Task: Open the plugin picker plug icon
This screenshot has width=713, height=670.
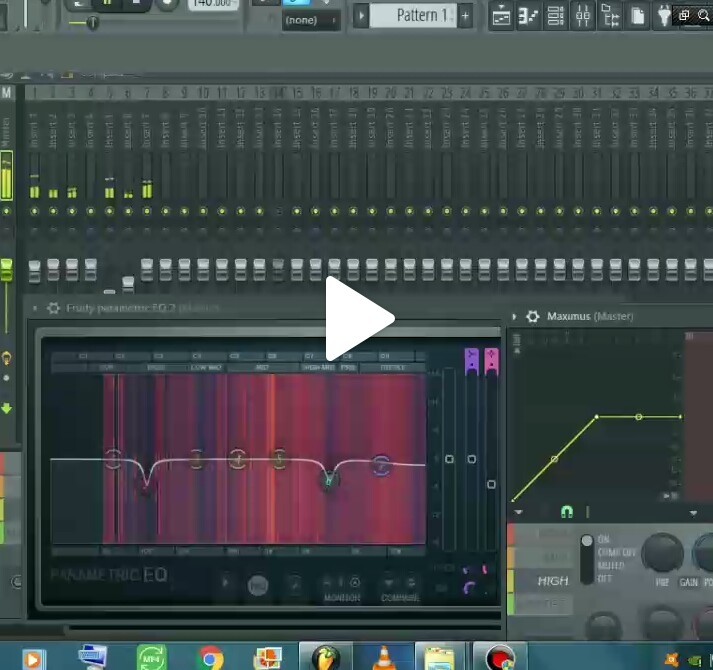Action: 663,17
